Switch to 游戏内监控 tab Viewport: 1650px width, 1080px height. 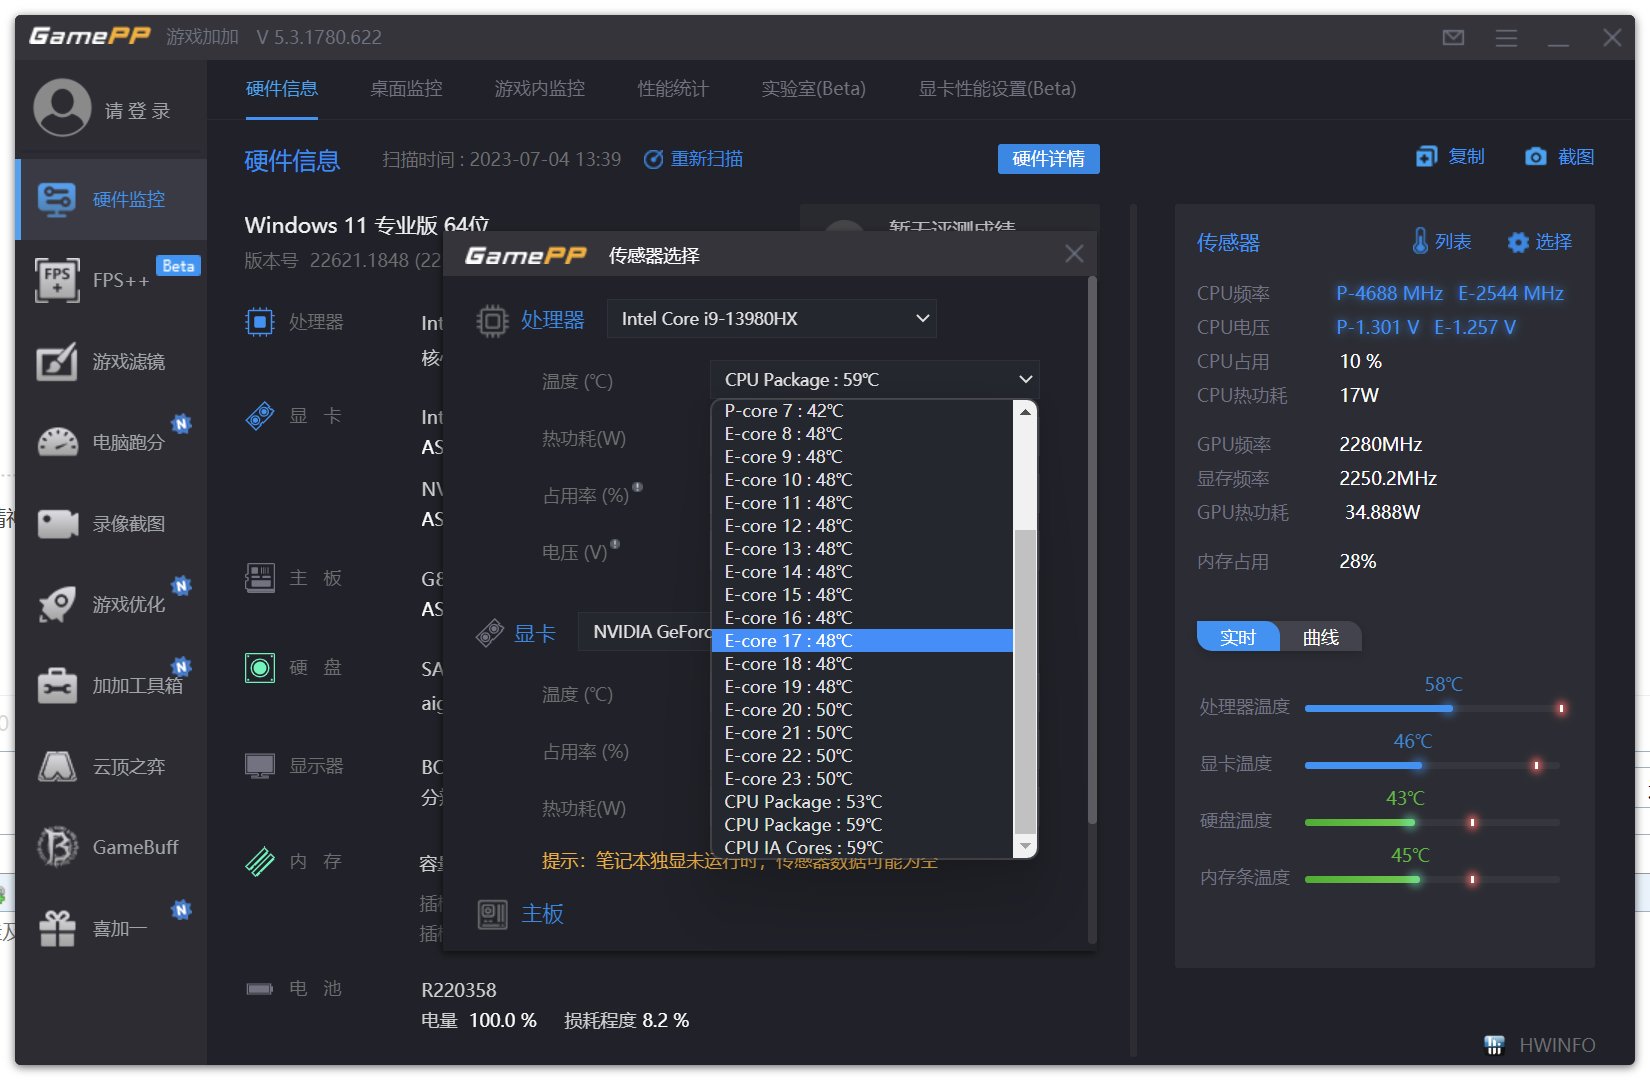tap(540, 89)
